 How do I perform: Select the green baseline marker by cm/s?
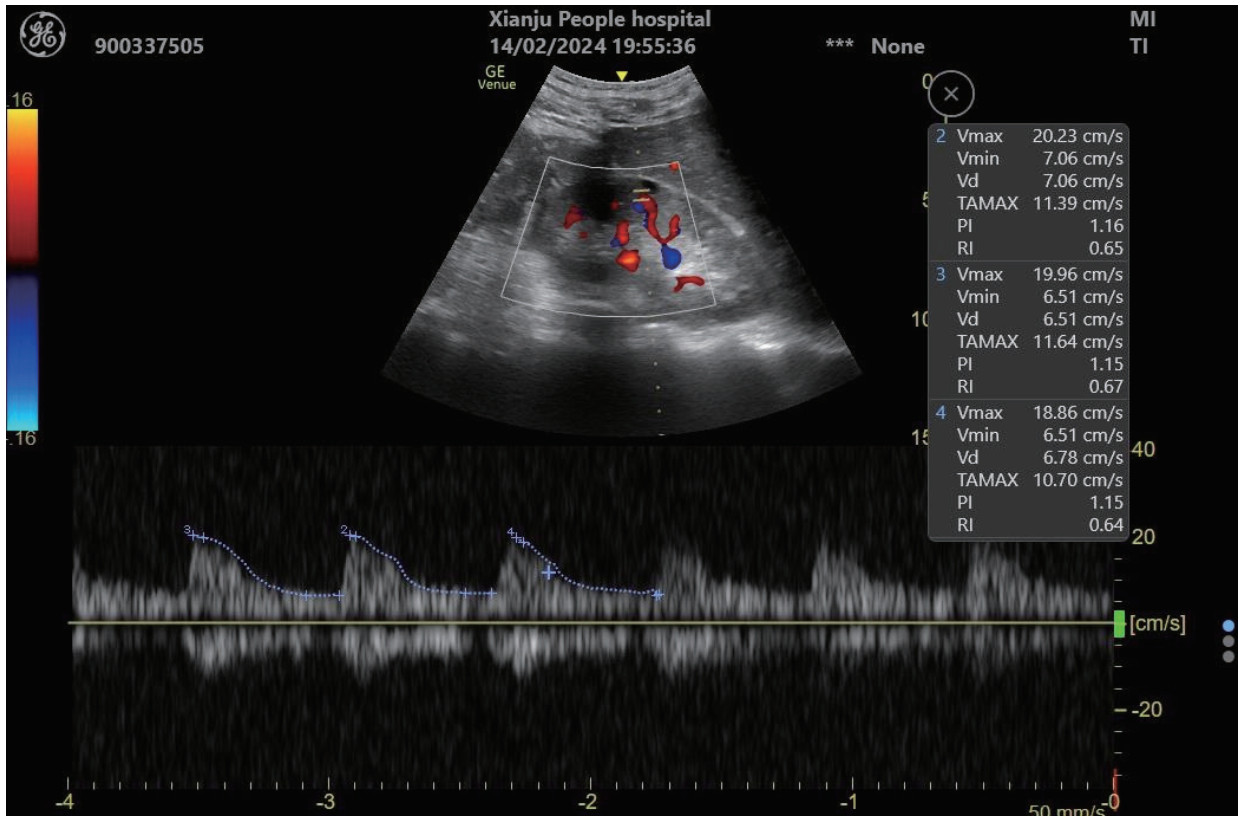1118,624
